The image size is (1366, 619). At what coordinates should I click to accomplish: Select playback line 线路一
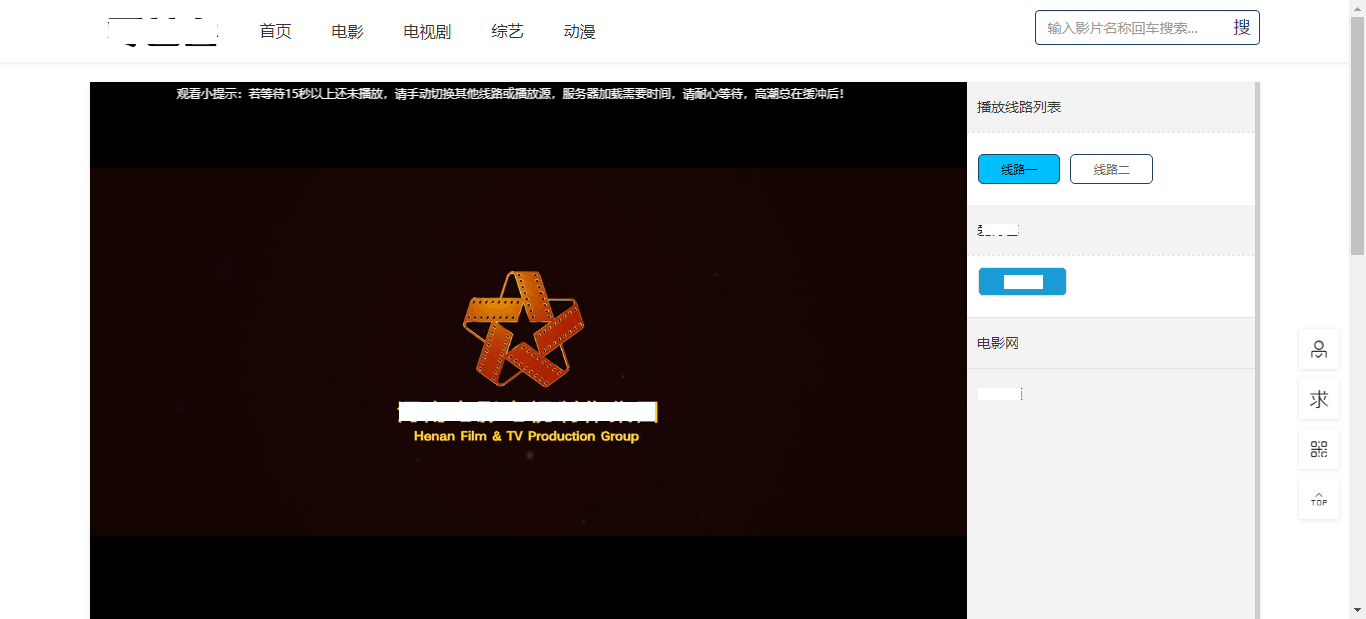[1018, 168]
